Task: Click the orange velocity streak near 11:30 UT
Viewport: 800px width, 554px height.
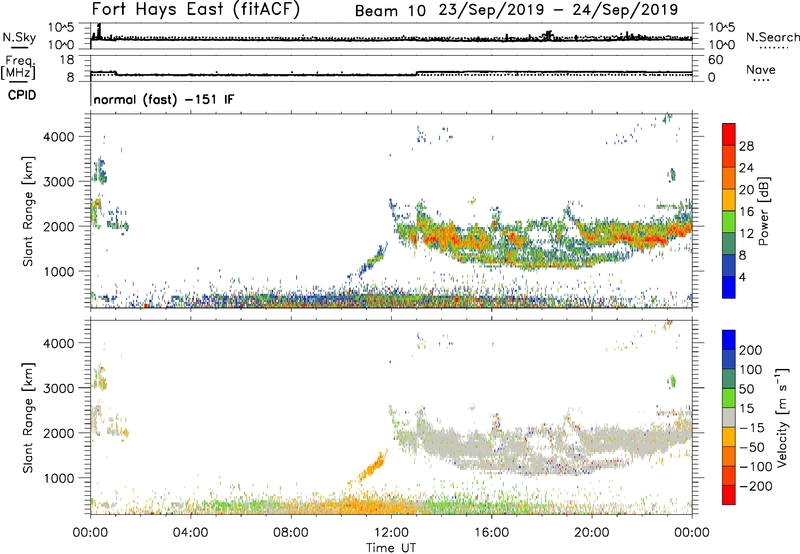Action: pyautogui.click(x=373, y=467)
